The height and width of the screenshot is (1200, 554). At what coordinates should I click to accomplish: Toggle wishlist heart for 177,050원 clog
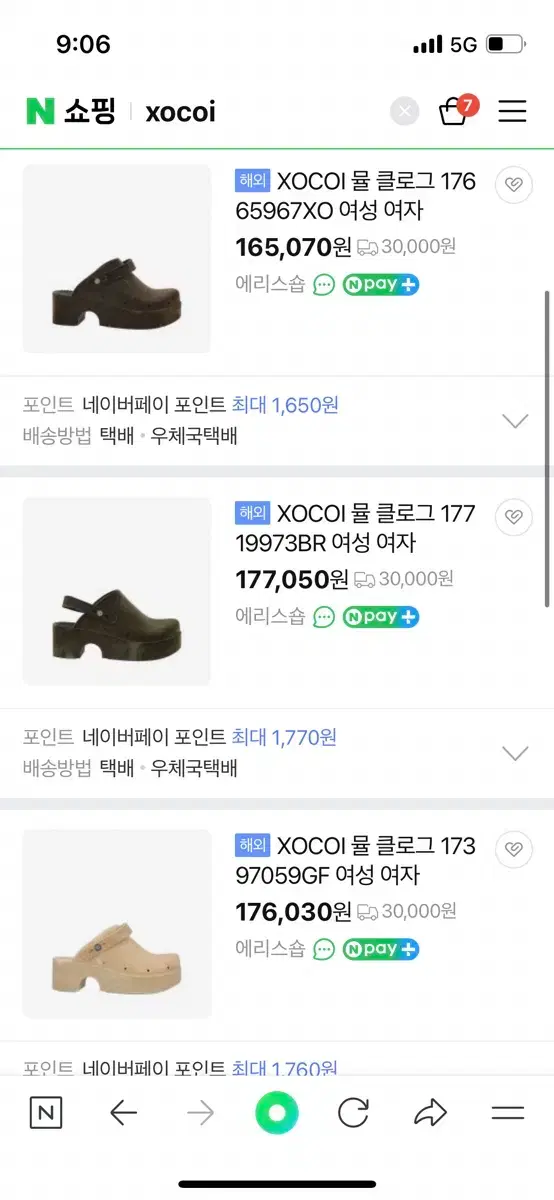coord(514,517)
